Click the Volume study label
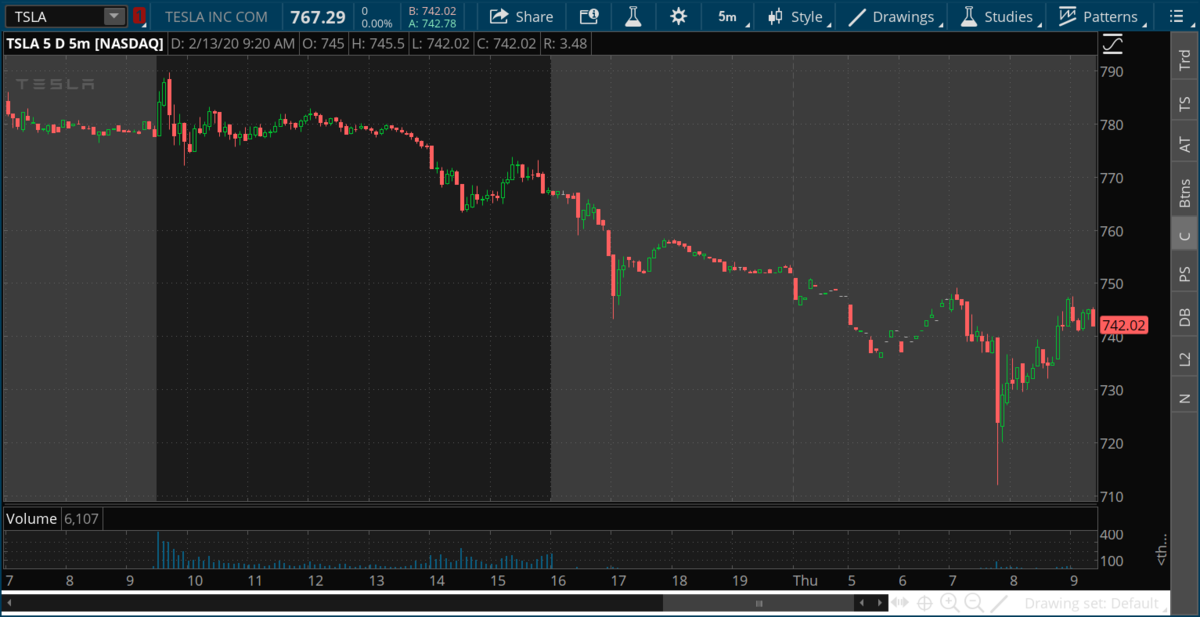Screen dimensions: 1200x617 coord(33,519)
